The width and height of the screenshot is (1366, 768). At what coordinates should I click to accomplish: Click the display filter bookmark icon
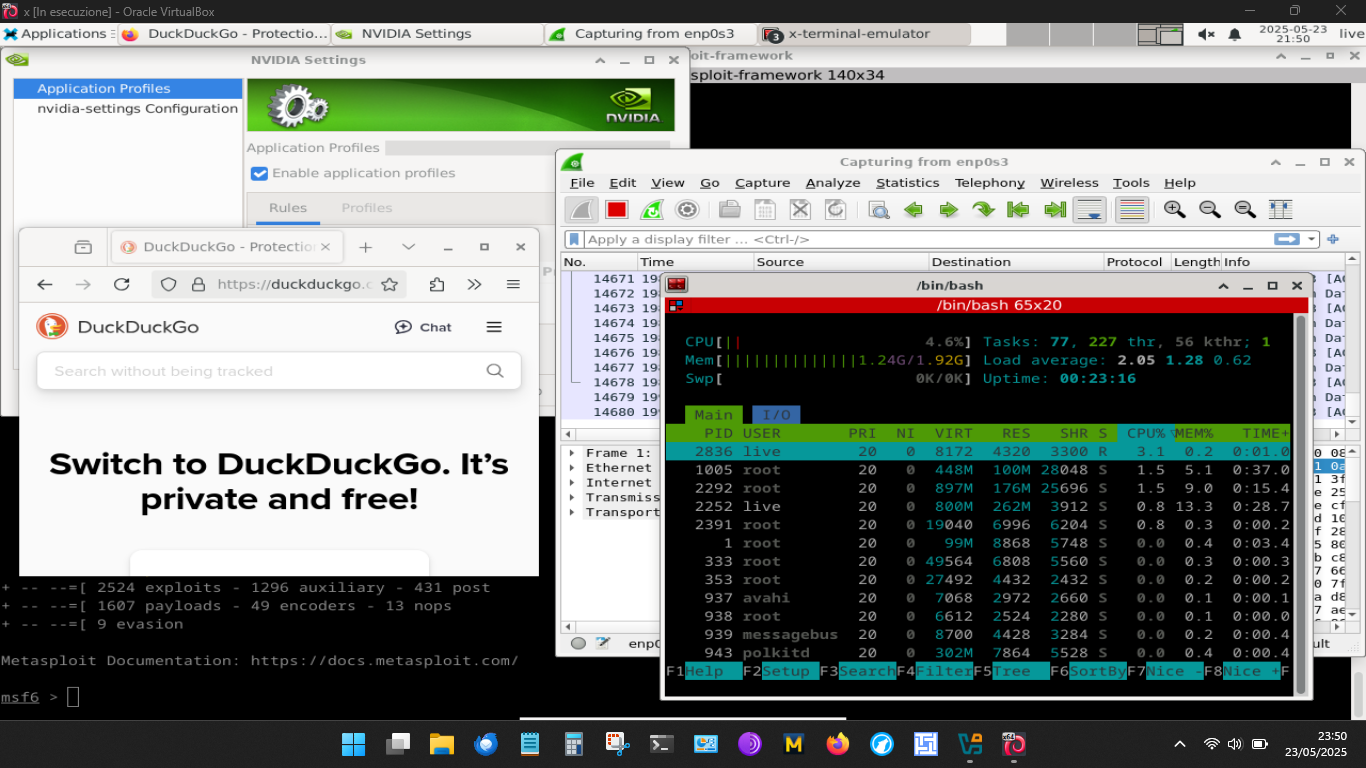(573, 239)
